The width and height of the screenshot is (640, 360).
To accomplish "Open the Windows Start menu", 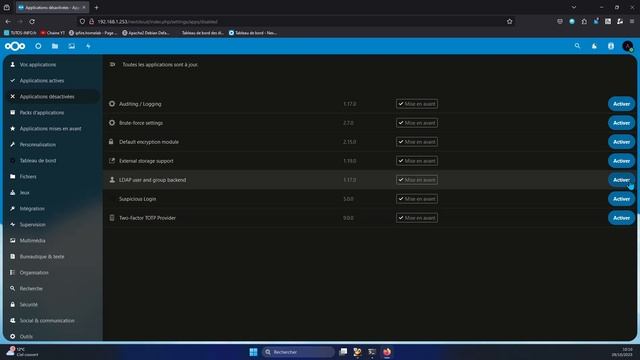I will point(253,352).
